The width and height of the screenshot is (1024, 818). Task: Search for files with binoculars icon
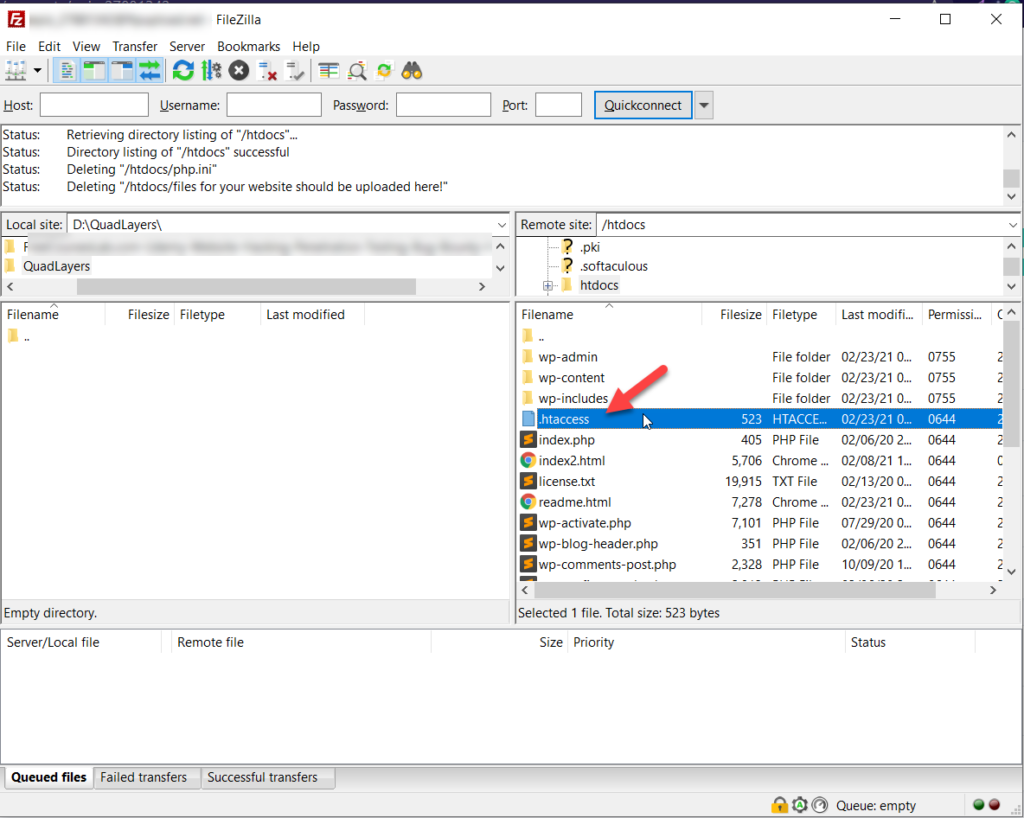click(412, 71)
